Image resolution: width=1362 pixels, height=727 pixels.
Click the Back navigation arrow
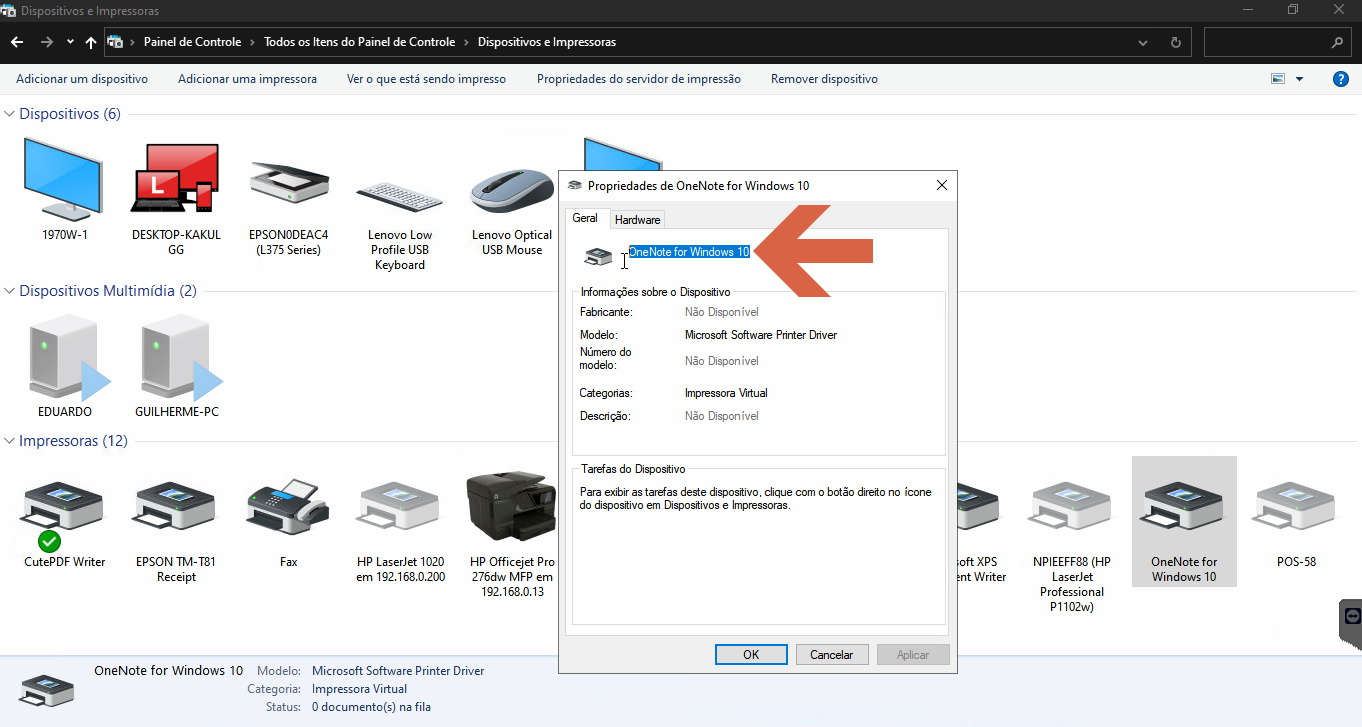click(x=17, y=42)
